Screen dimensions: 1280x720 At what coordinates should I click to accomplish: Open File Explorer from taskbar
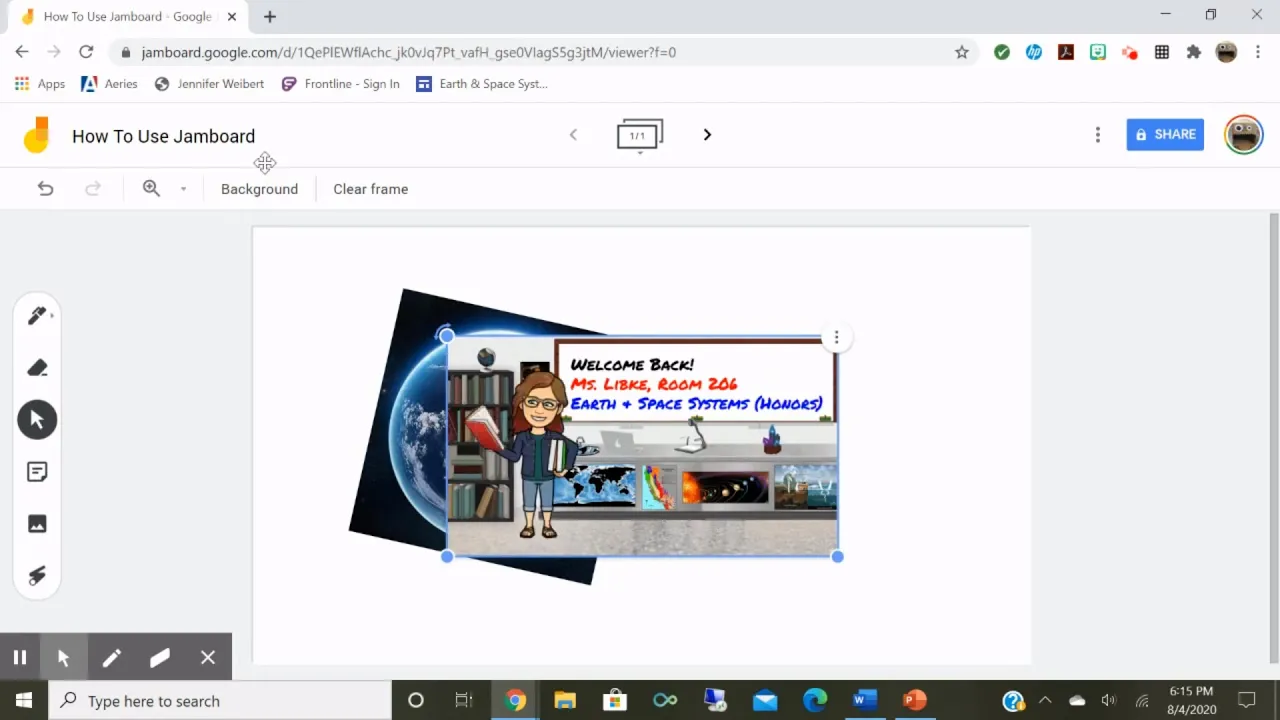pos(565,700)
